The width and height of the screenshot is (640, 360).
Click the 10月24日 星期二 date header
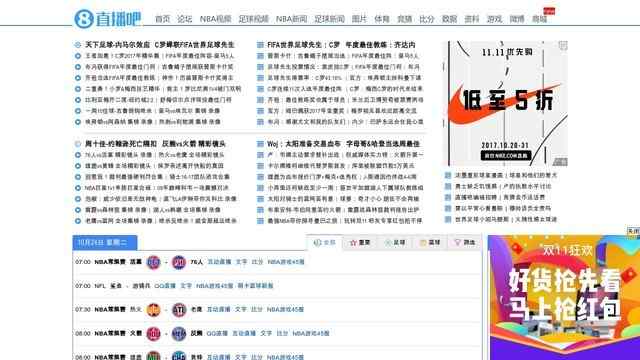(x=105, y=242)
